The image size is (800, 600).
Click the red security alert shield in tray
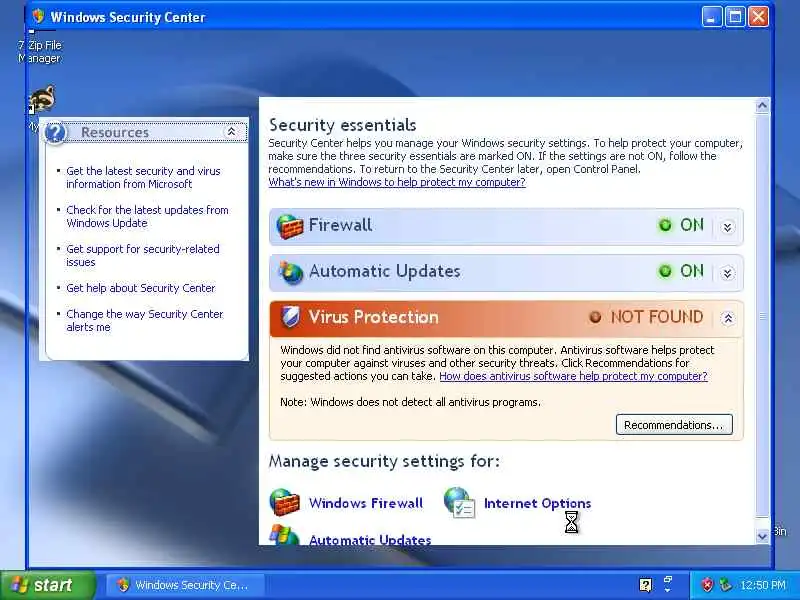pyautogui.click(x=707, y=585)
